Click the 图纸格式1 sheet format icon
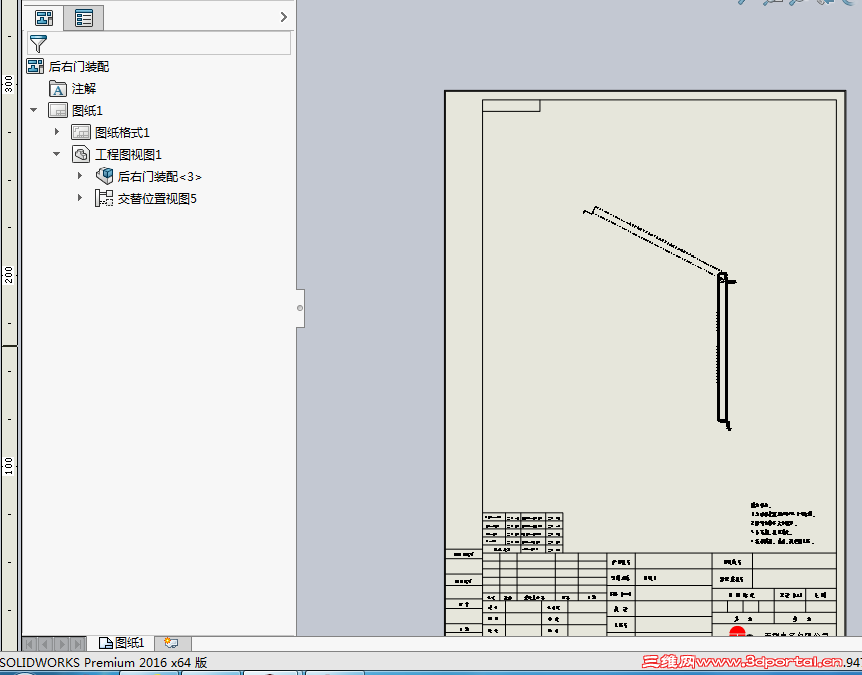This screenshot has height=675, width=862. tap(81, 132)
